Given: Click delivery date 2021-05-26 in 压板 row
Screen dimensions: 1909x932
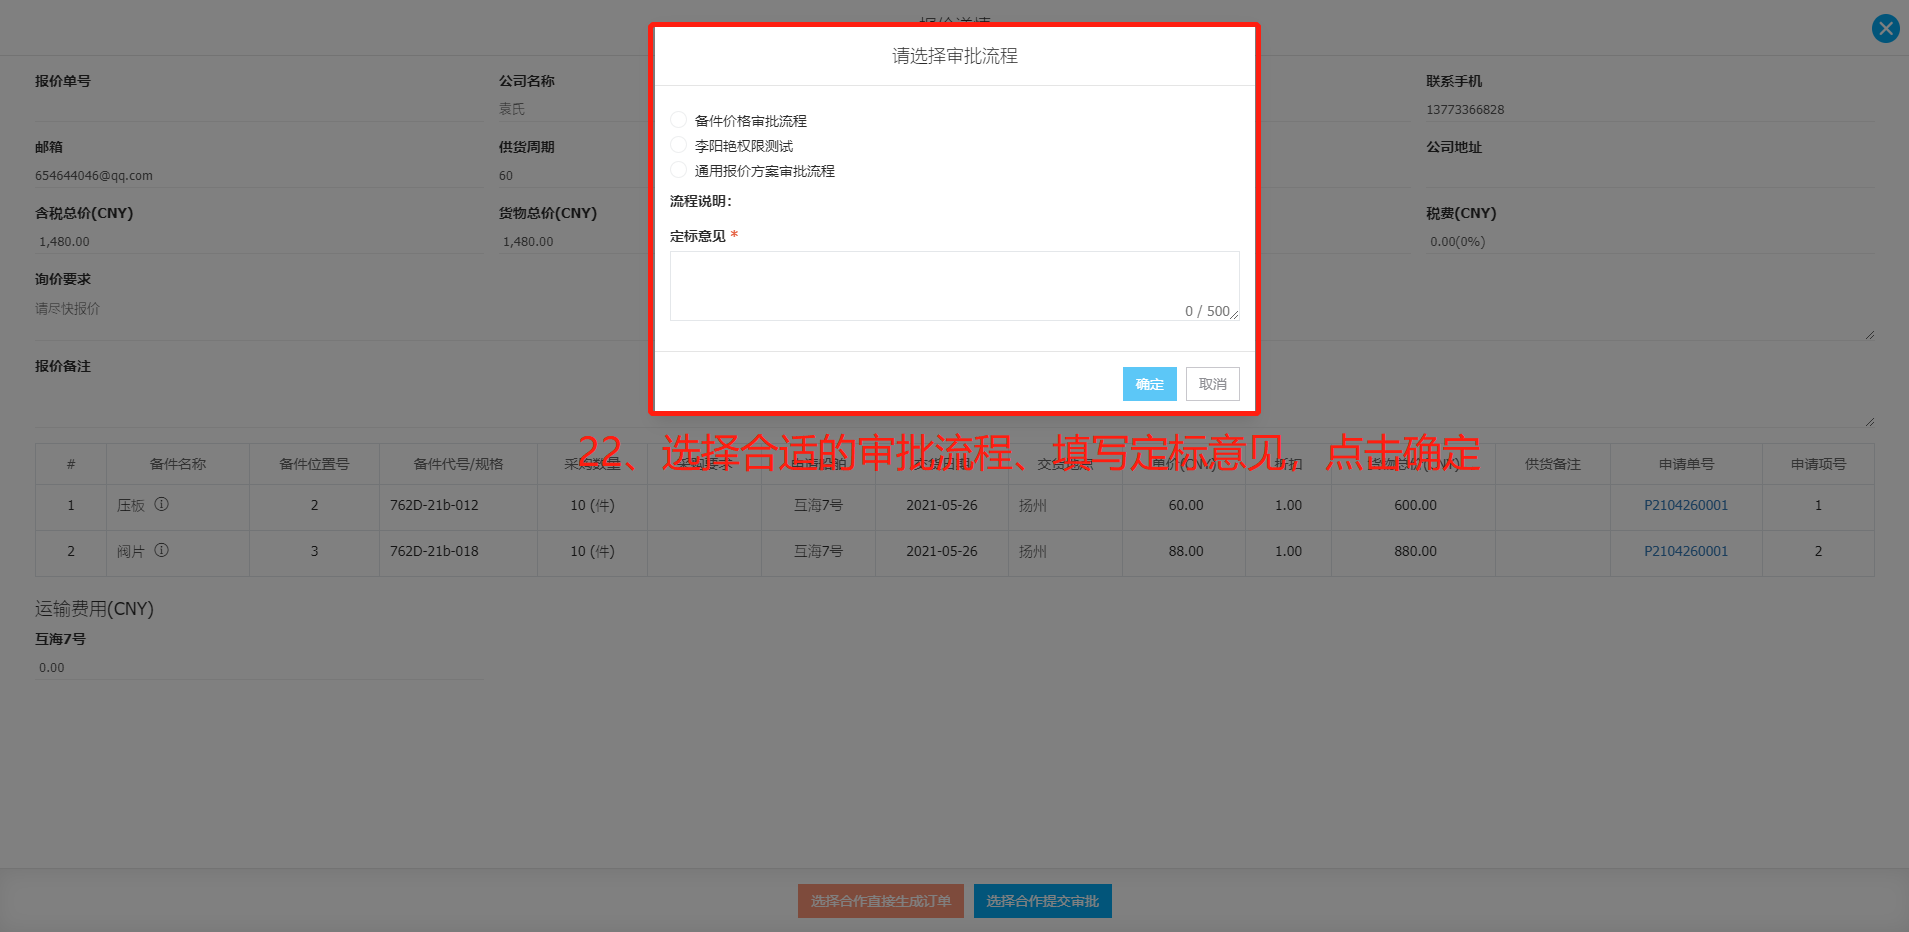Looking at the screenshot, I should click(941, 505).
